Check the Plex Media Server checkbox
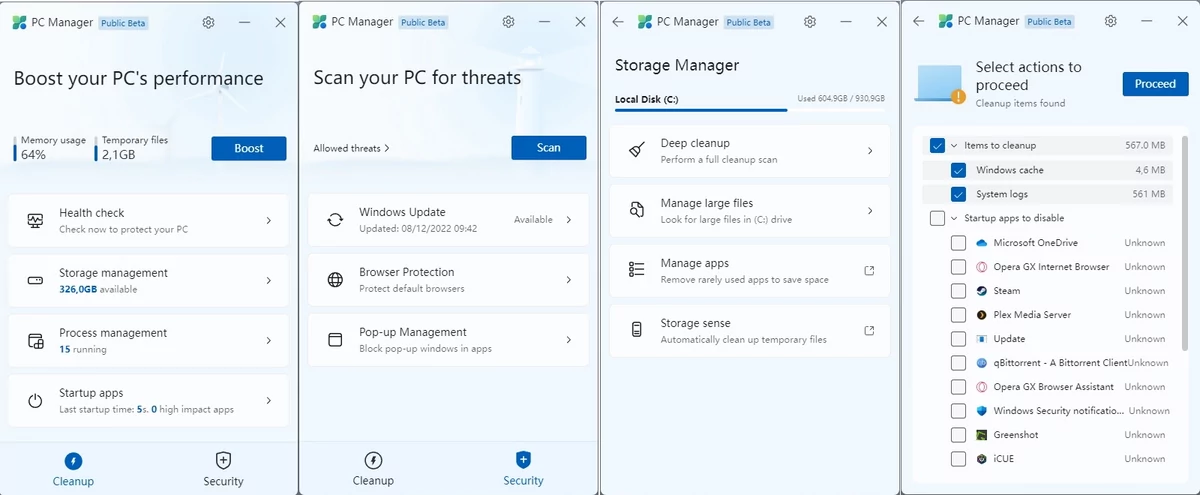Screen dimensions: 1200x495 pyautogui.click(x=958, y=315)
